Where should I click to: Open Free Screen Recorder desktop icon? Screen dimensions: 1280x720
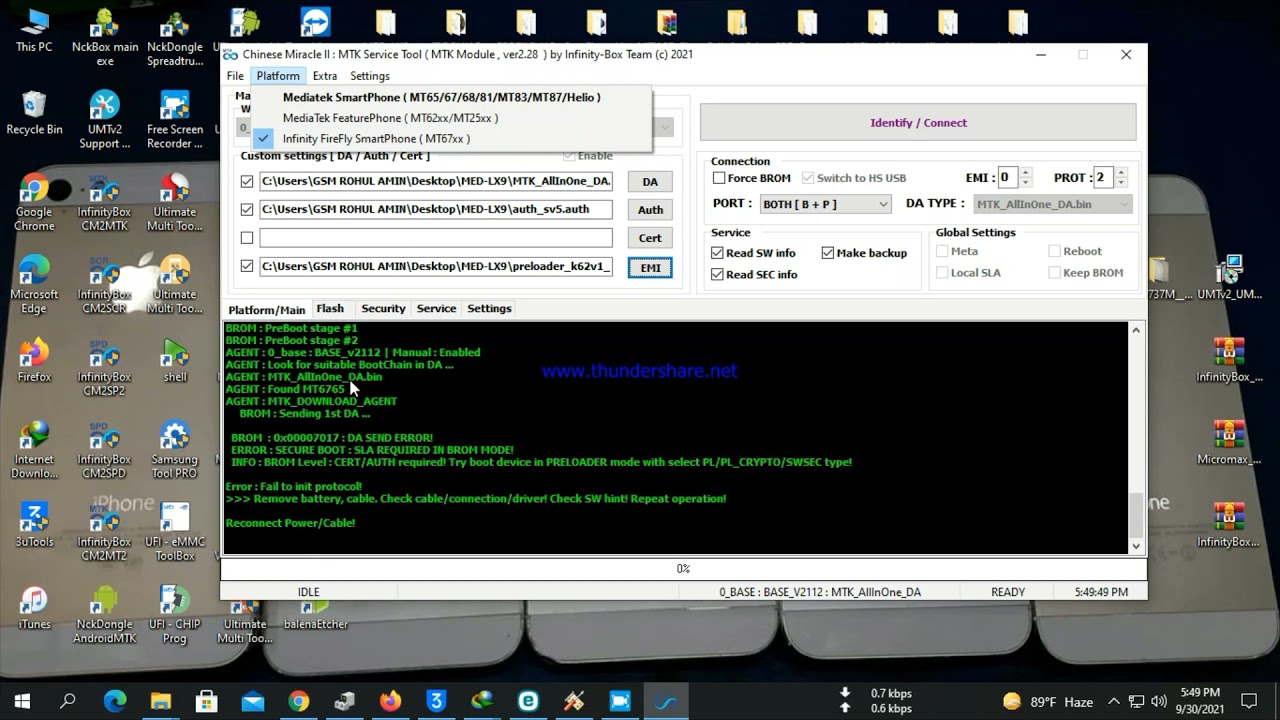[x=175, y=120]
